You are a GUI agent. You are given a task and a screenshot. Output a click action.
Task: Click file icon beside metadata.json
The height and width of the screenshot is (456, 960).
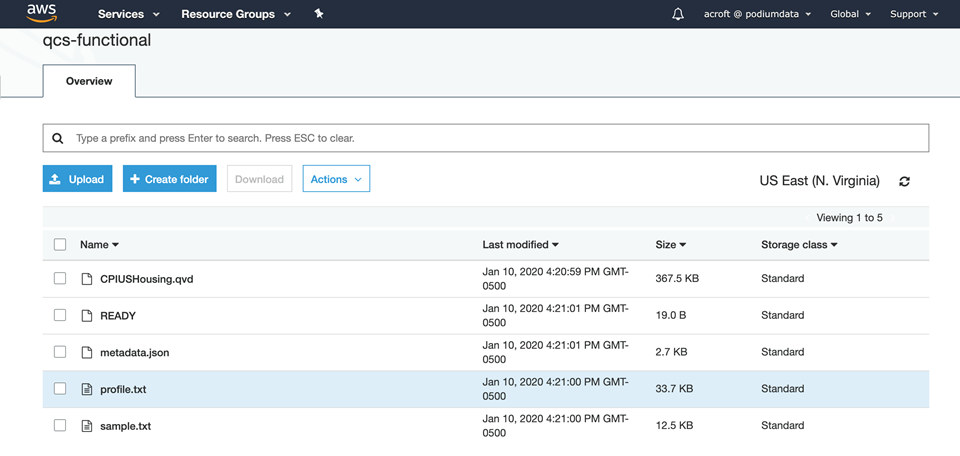click(86, 352)
